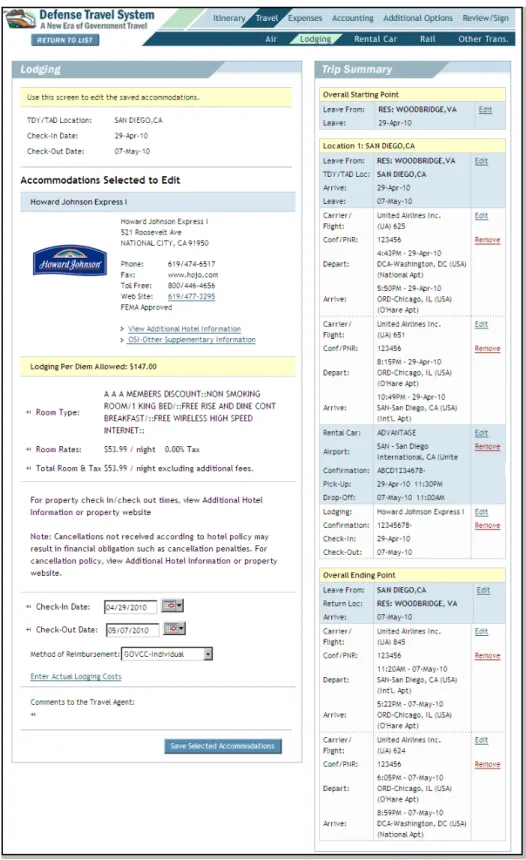
Task: Open the Check-In Date calendar picker
Action: point(172,605)
